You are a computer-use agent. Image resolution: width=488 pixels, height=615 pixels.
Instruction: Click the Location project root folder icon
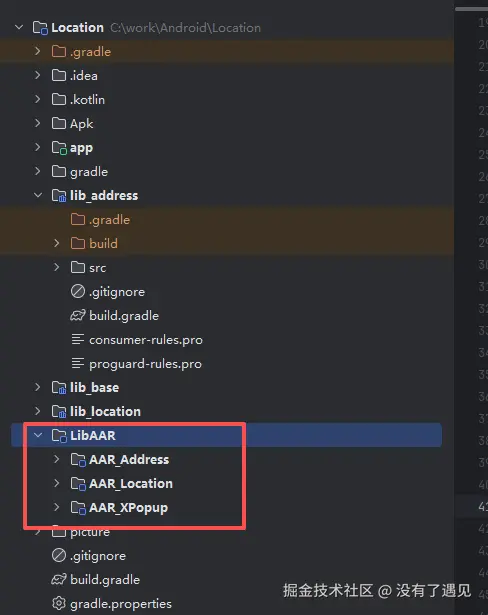[40, 27]
